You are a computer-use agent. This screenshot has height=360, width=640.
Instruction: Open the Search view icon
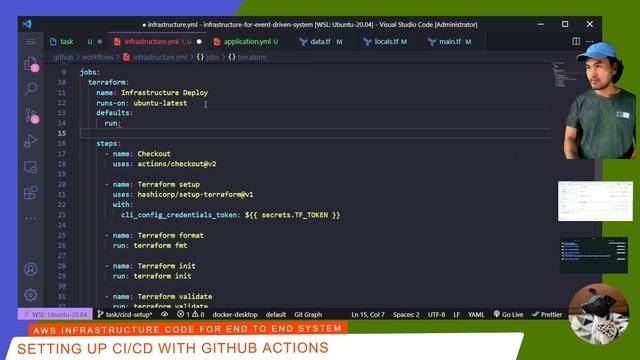[31, 89]
